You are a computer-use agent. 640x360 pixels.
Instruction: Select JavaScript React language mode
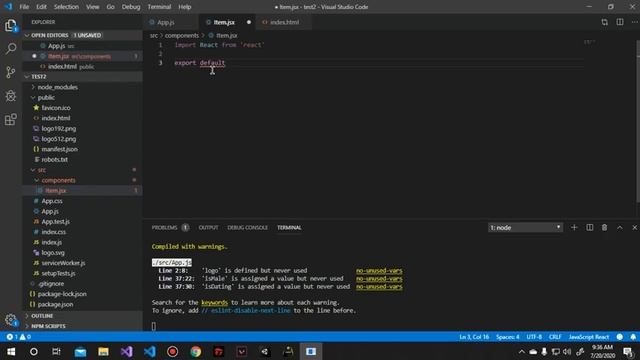click(x=589, y=337)
